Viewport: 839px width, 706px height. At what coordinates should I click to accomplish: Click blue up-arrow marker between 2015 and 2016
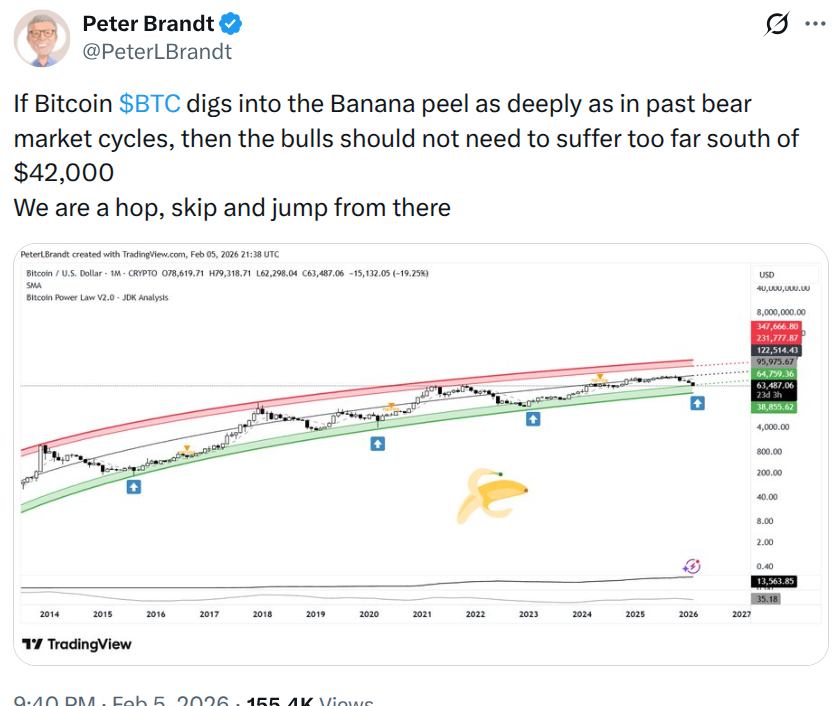click(134, 487)
